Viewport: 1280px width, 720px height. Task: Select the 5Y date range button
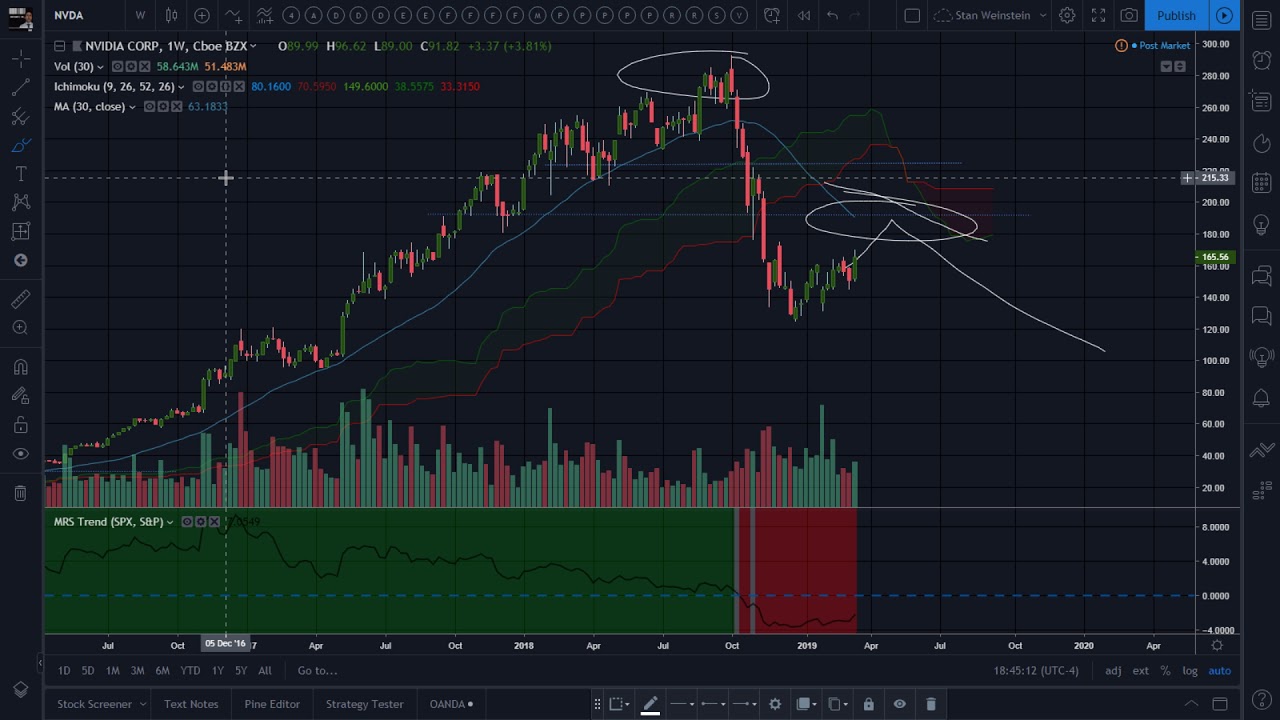click(x=241, y=670)
